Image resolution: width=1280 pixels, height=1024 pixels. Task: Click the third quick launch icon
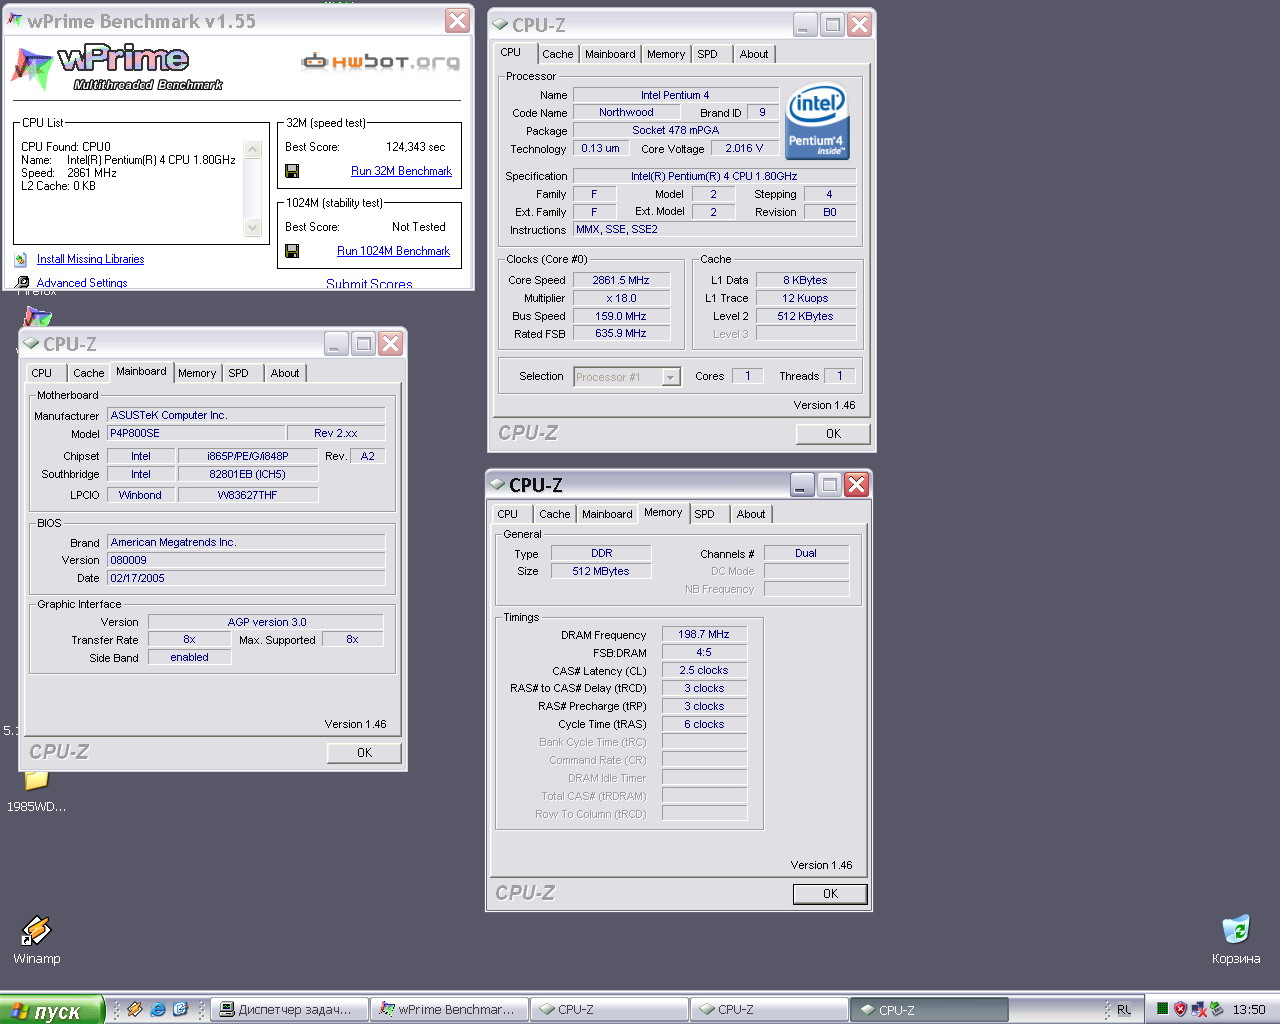181,1009
